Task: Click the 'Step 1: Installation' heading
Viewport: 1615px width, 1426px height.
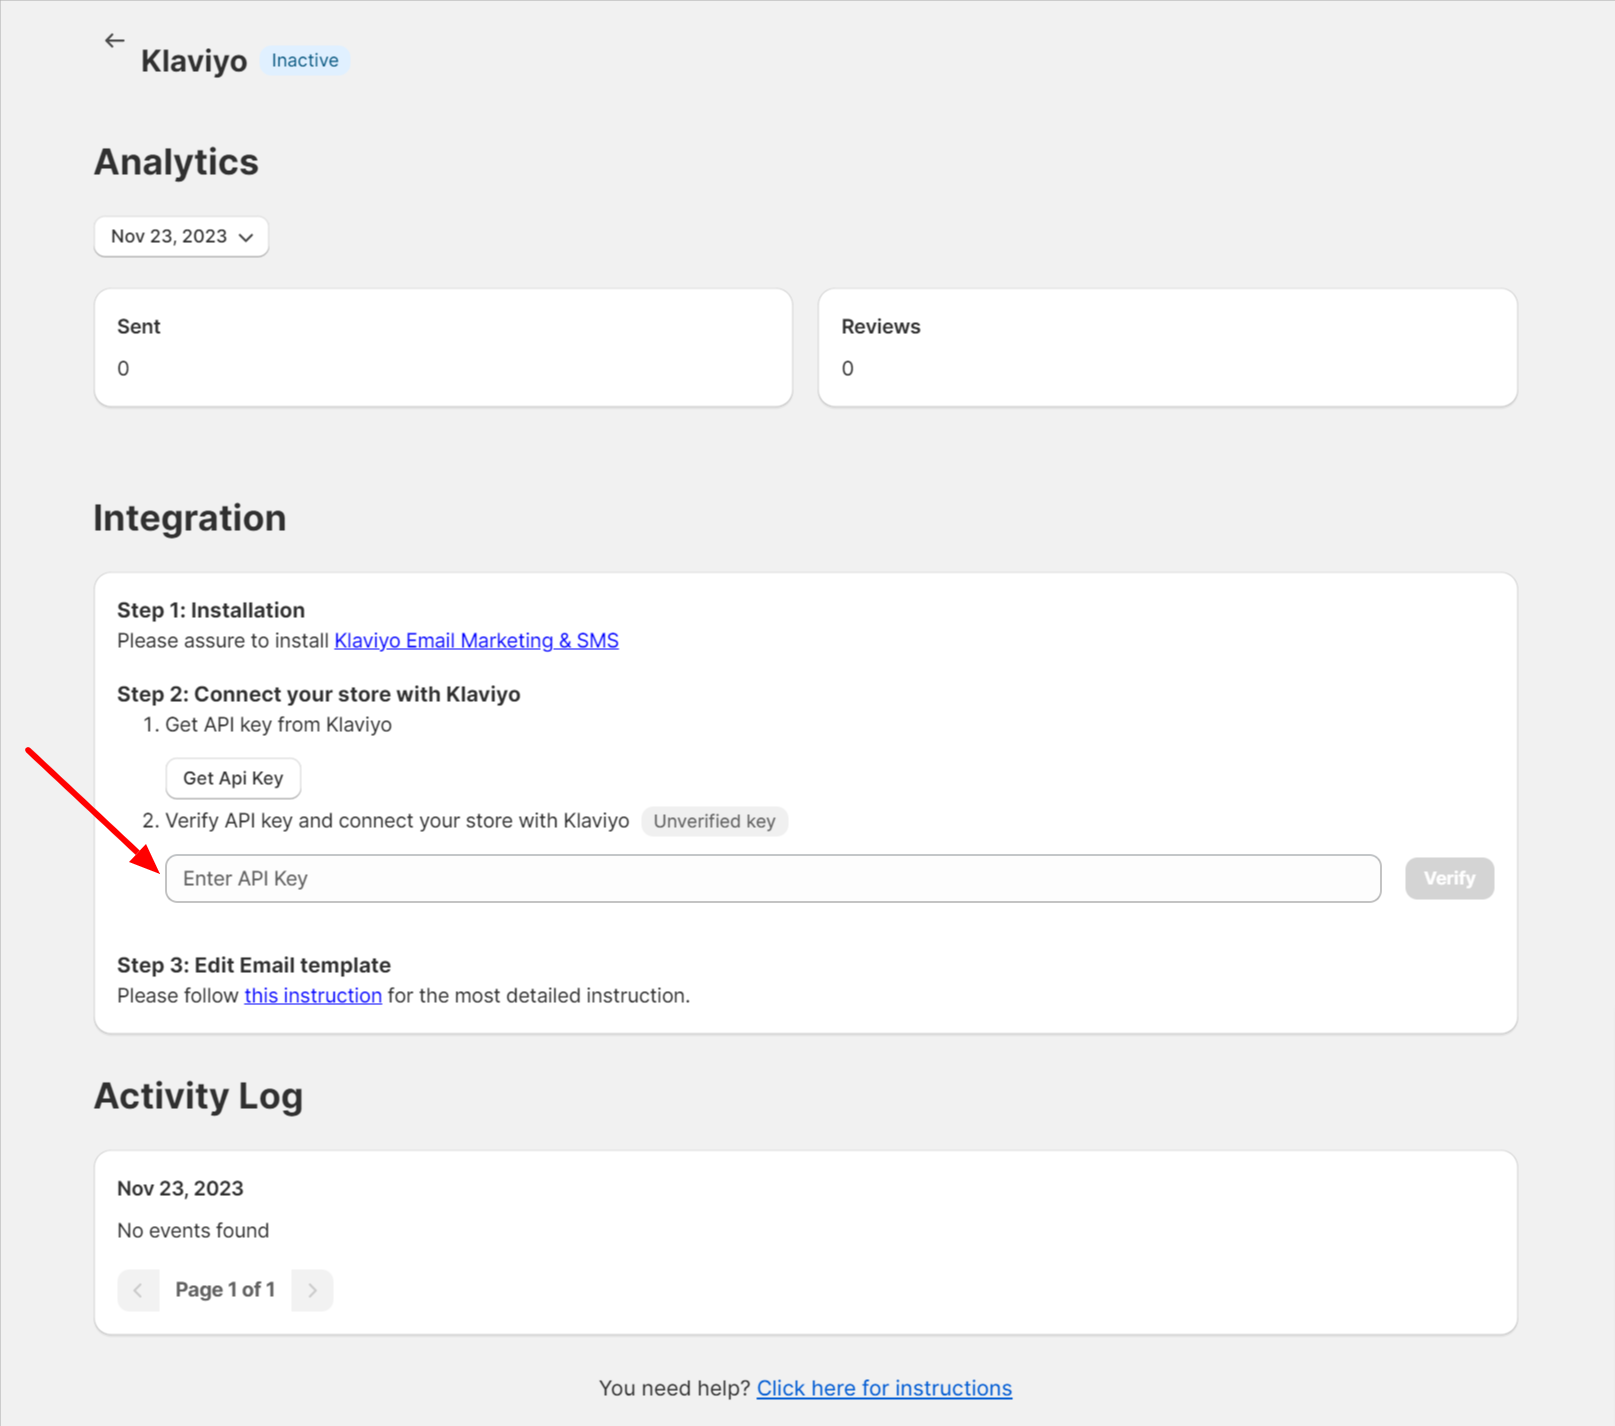Action: [x=211, y=610]
